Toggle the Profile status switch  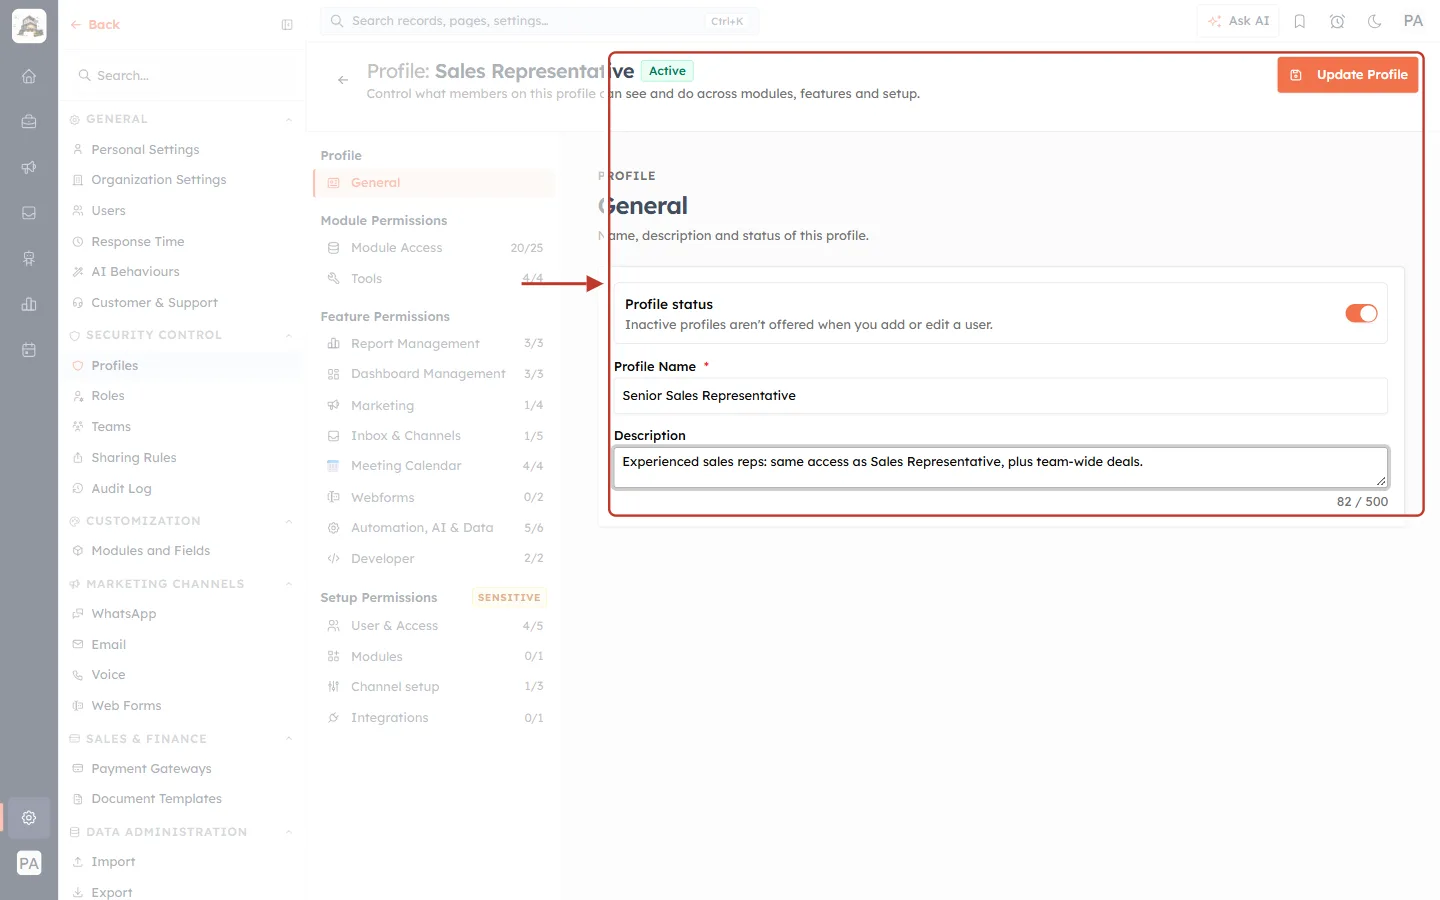tap(1361, 314)
